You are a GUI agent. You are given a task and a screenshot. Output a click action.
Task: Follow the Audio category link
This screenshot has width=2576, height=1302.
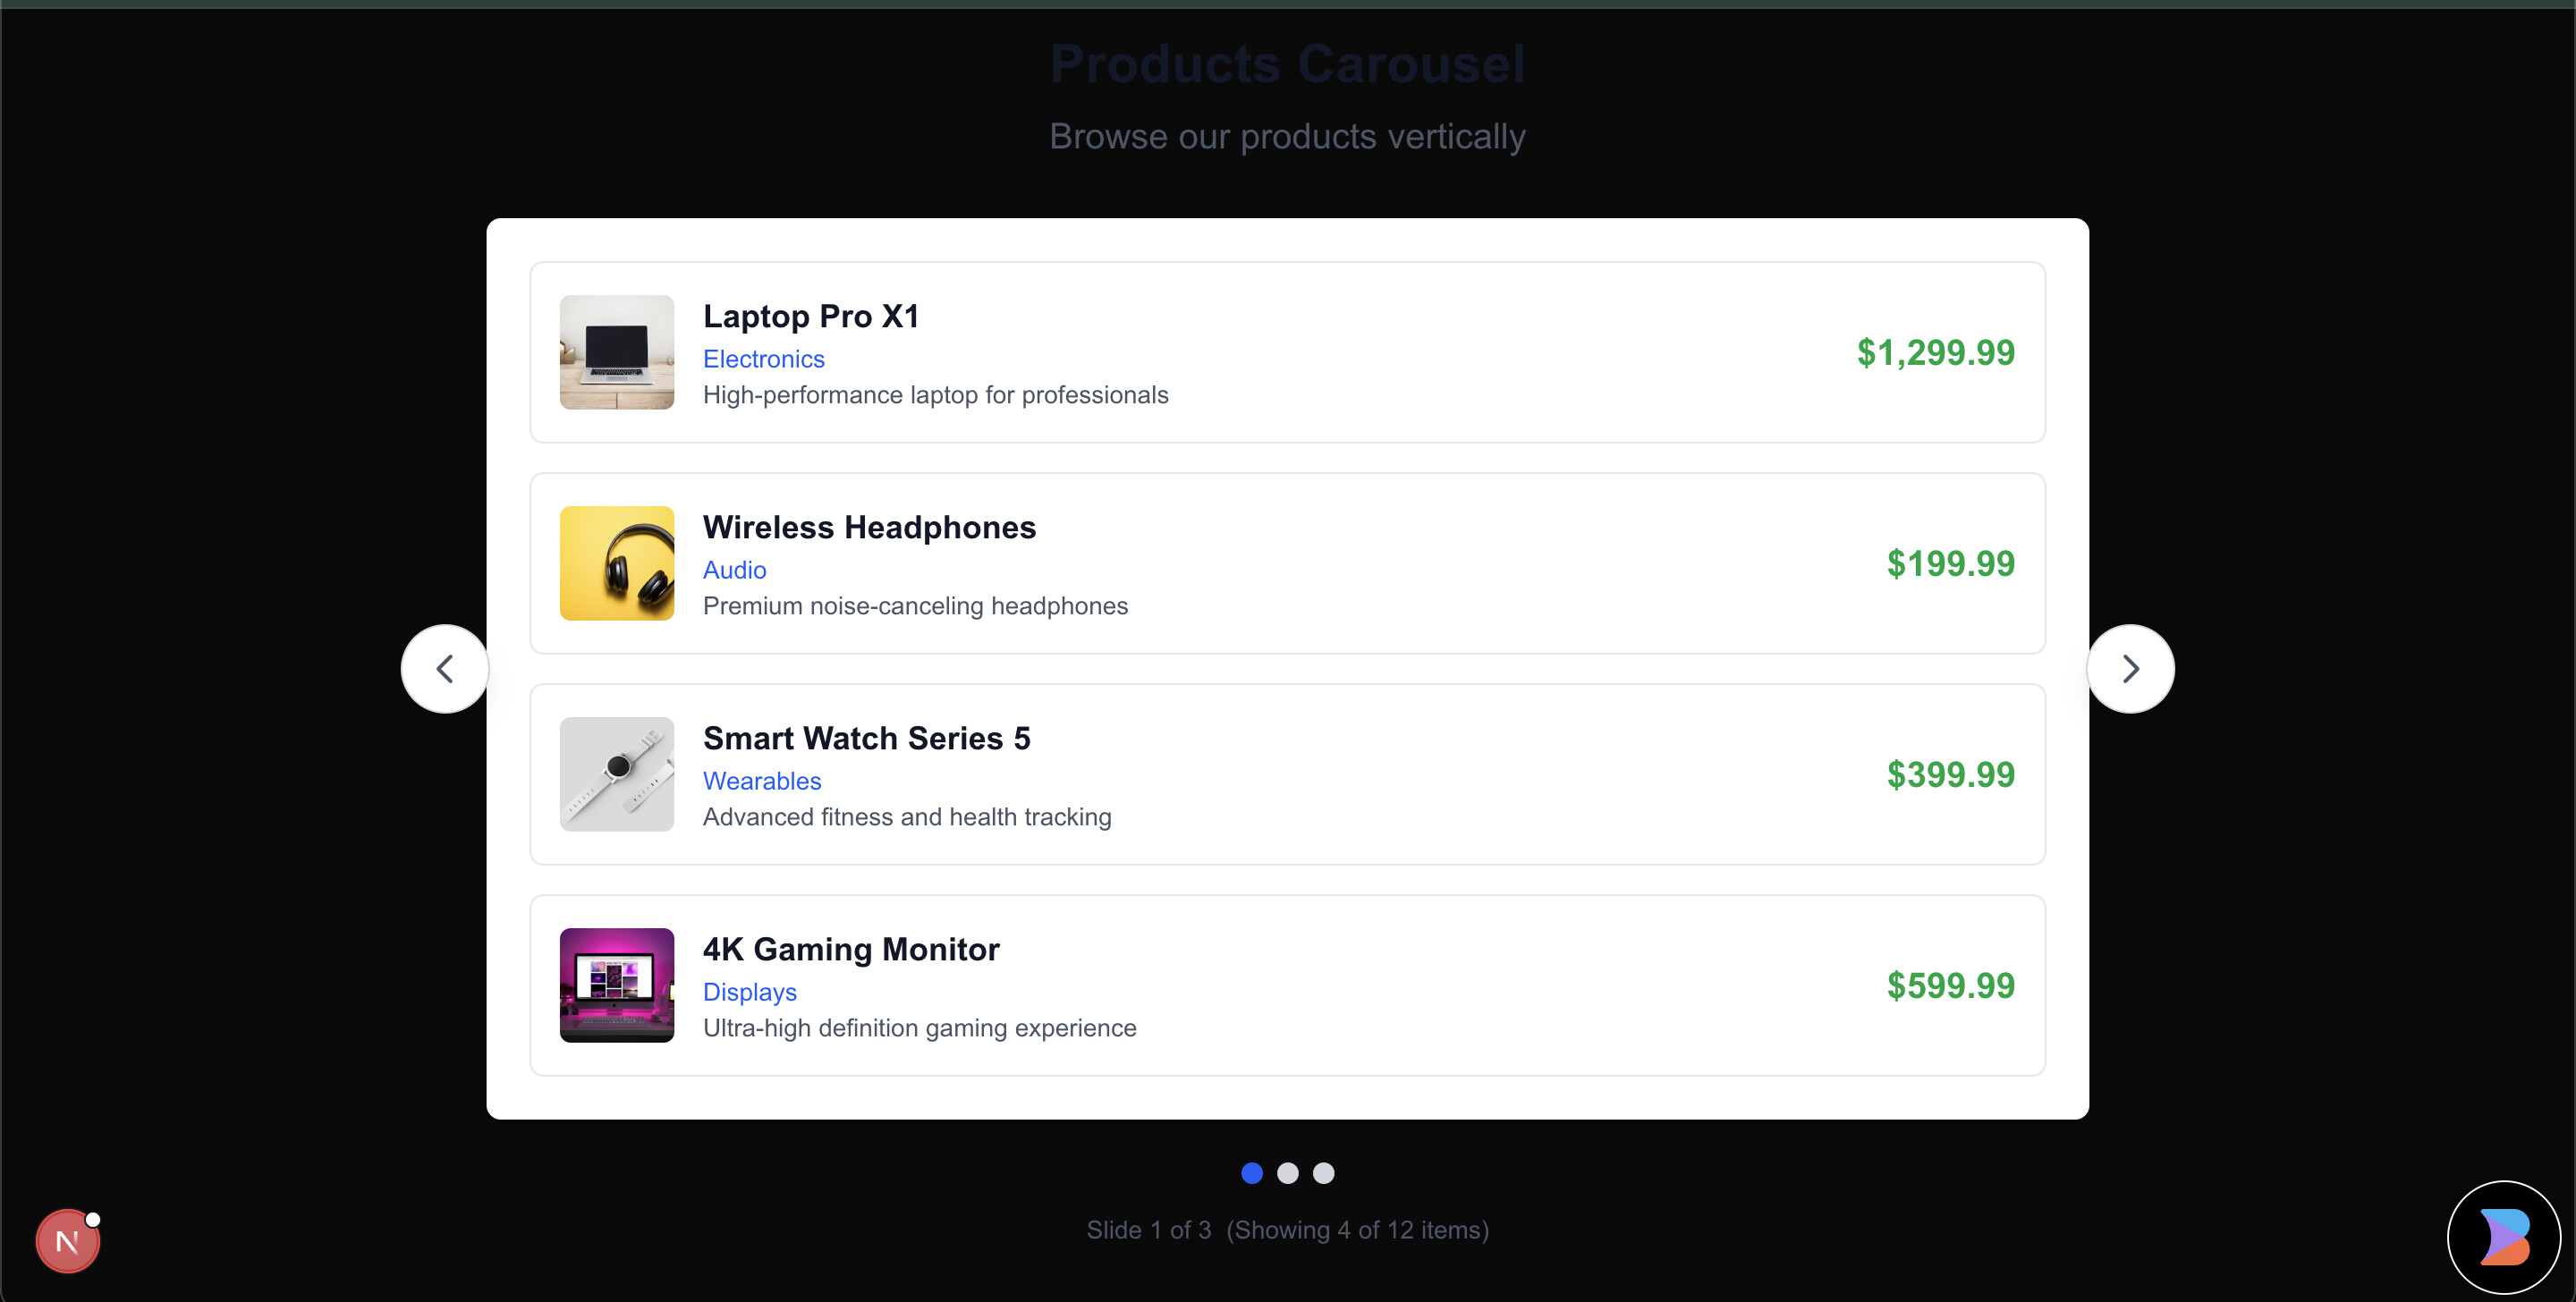point(734,570)
